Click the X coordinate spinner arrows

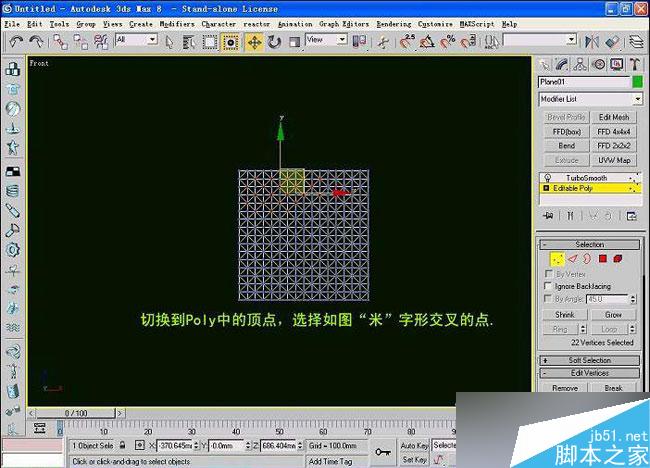coord(196,446)
